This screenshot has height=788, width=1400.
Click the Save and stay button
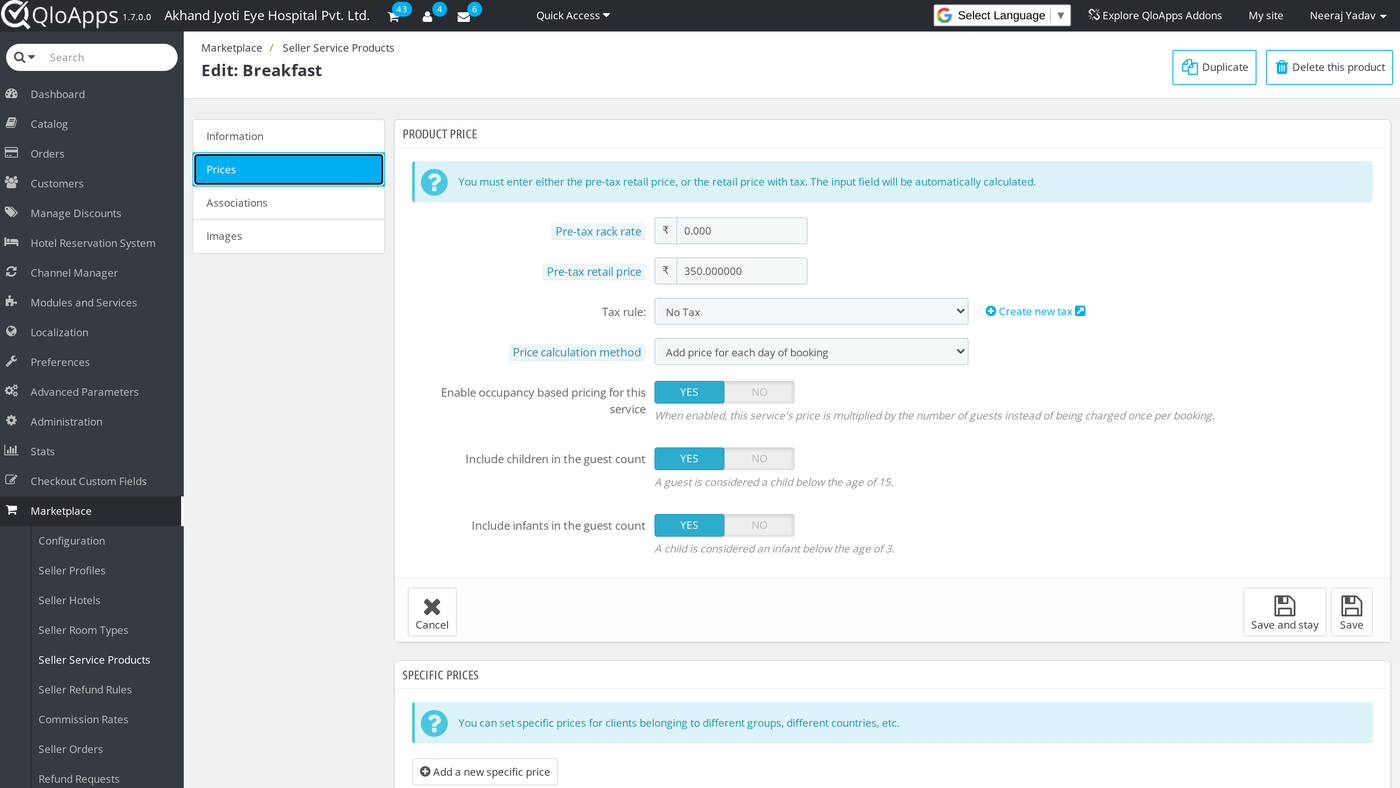pyautogui.click(x=1284, y=612)
